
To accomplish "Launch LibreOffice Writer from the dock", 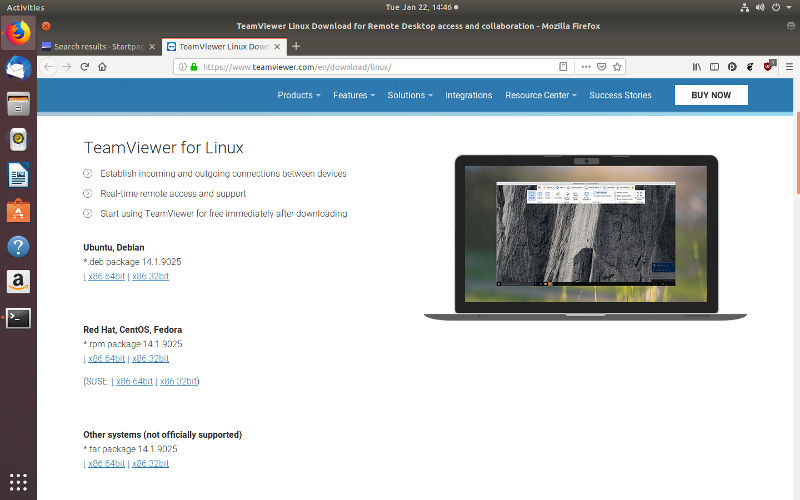I will [18, 175].
